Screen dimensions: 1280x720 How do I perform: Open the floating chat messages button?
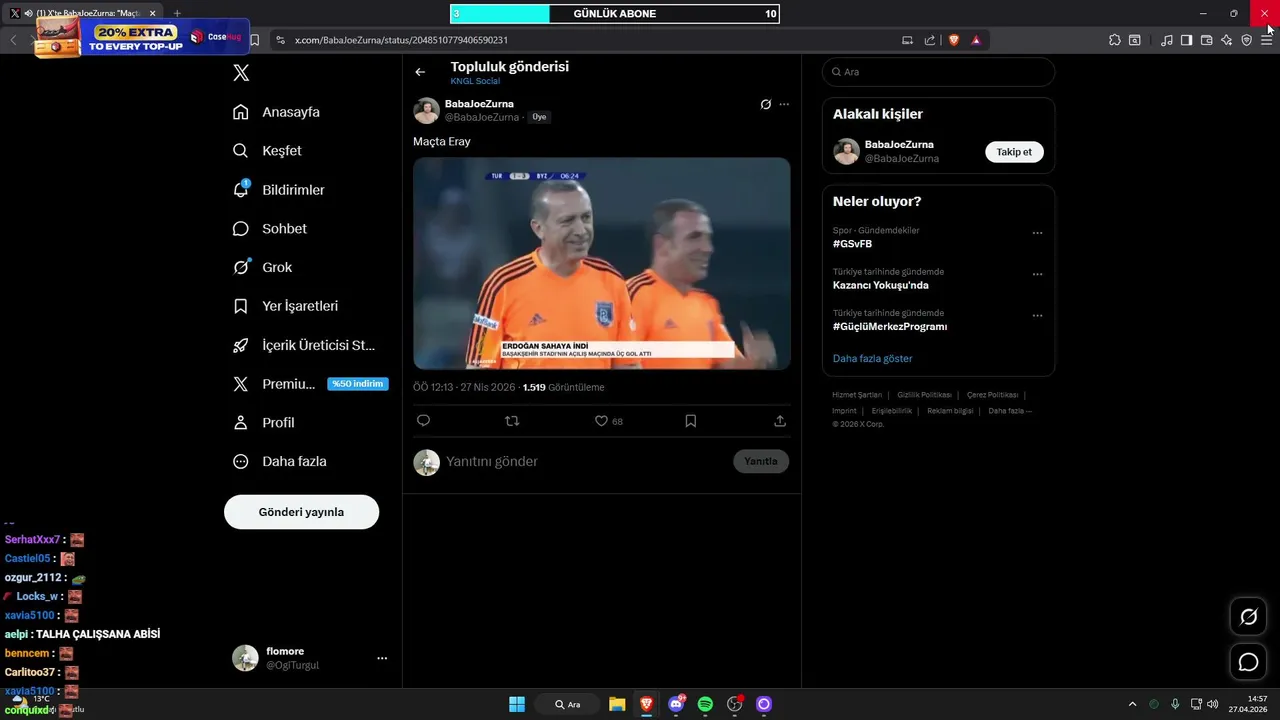coord(1248,662)
